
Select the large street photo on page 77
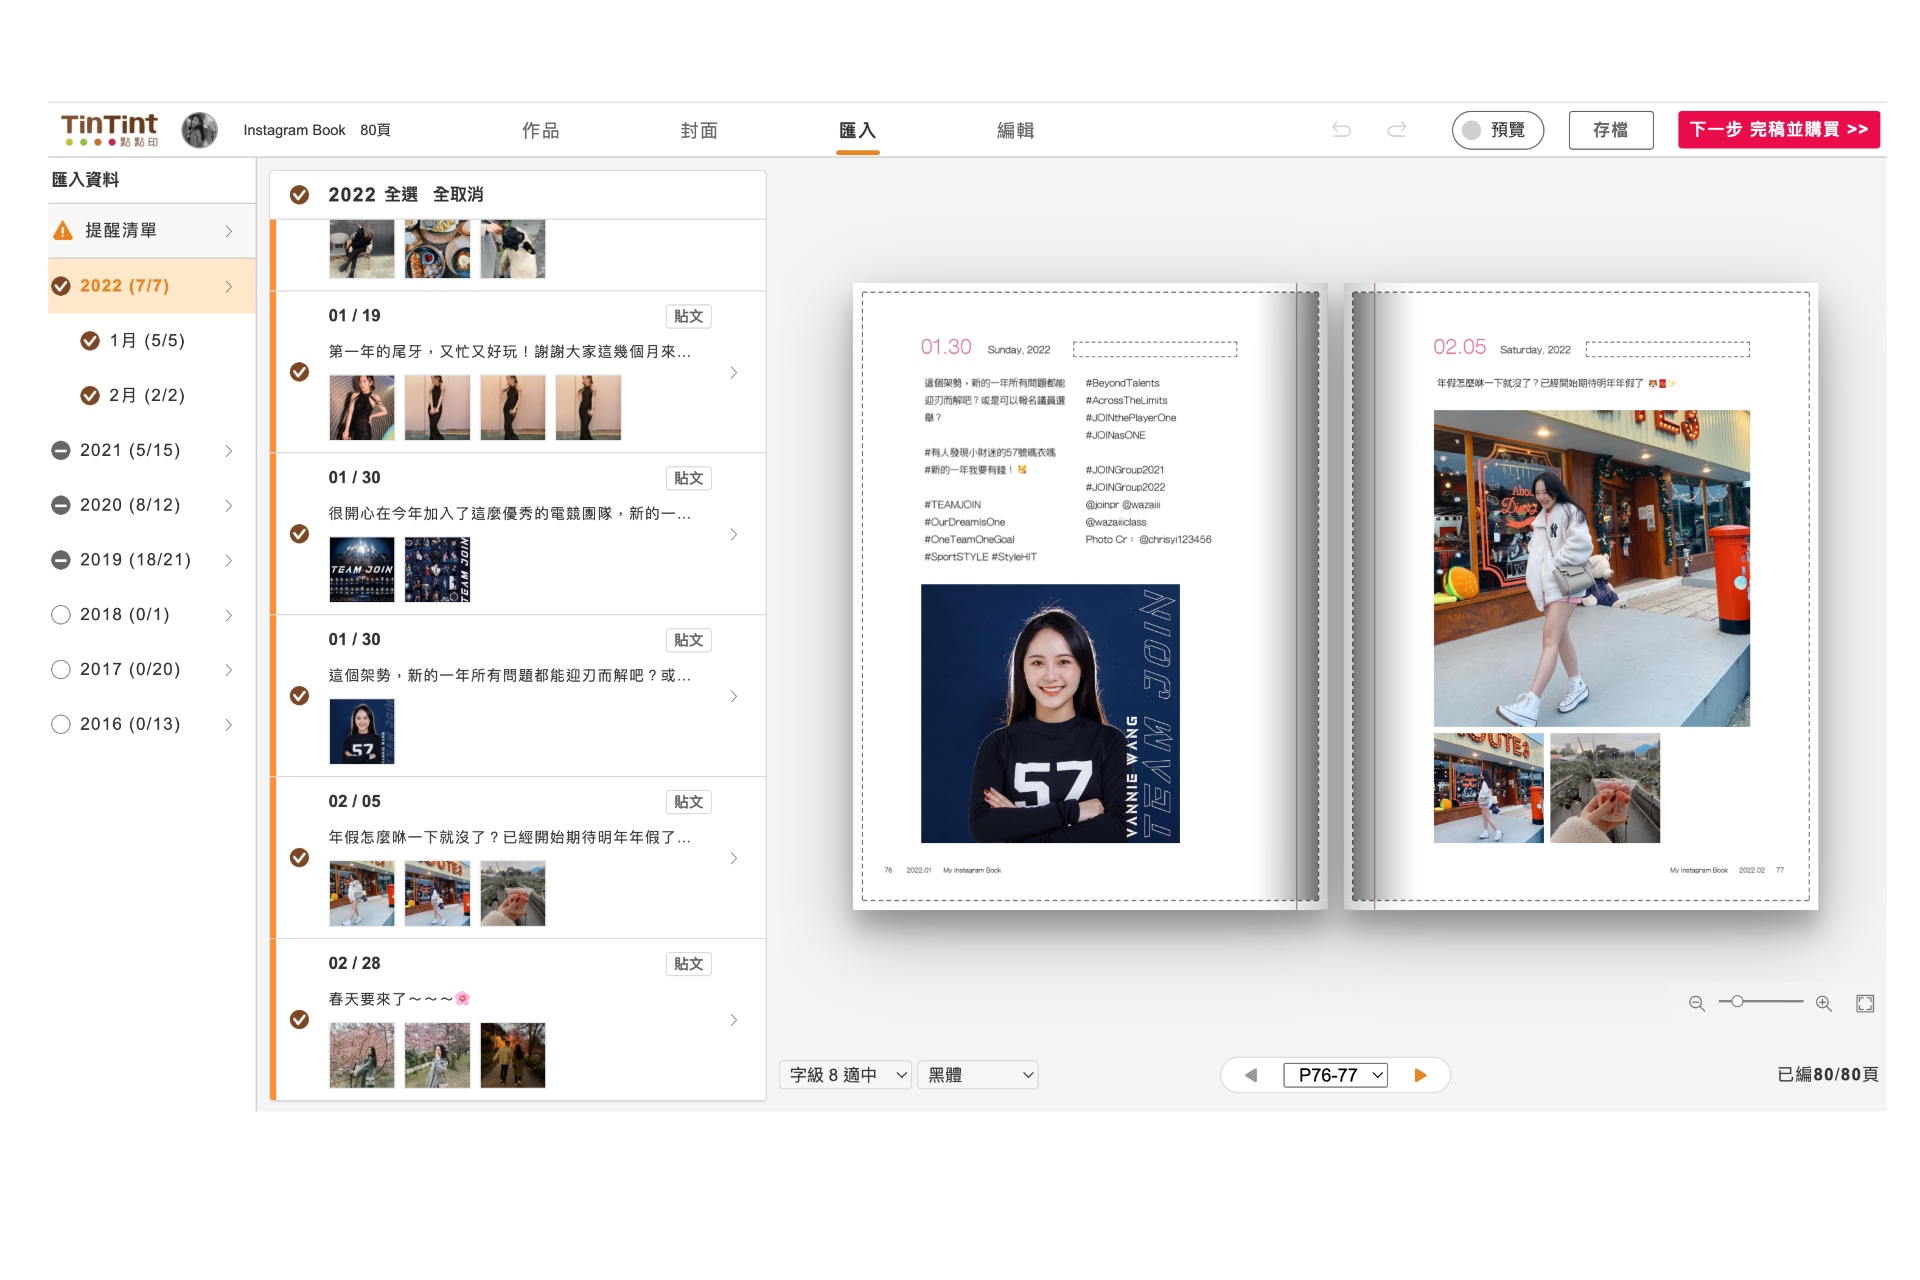coord(1592,568)
